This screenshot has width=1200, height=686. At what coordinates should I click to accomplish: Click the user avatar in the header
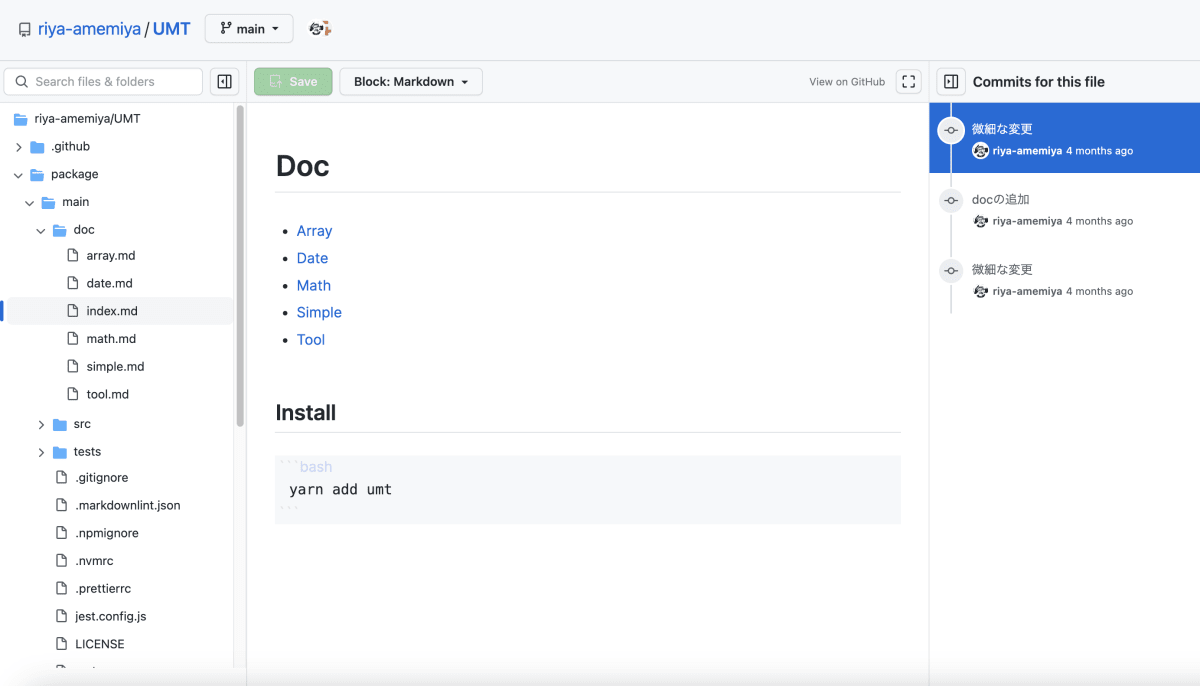coord(320,29)
